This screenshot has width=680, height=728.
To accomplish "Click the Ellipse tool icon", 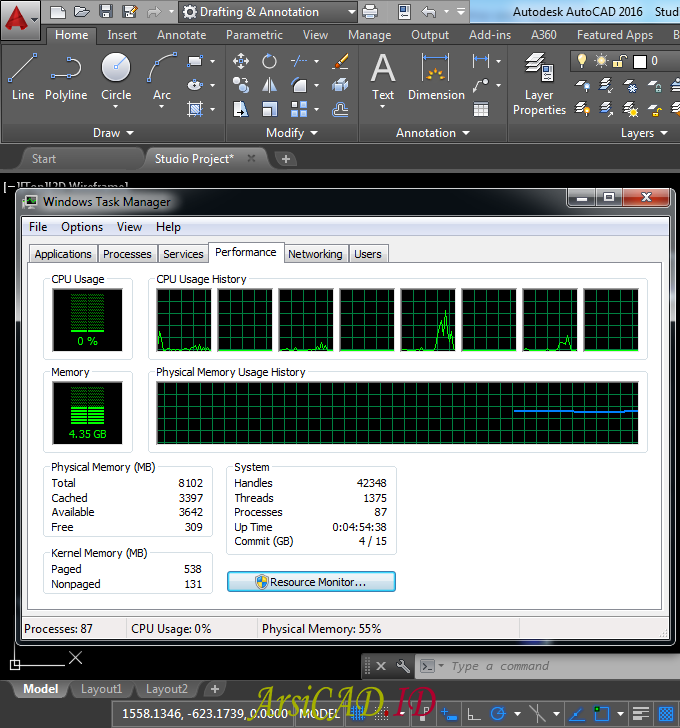I will pyautogui.click(x=195, y=85).
